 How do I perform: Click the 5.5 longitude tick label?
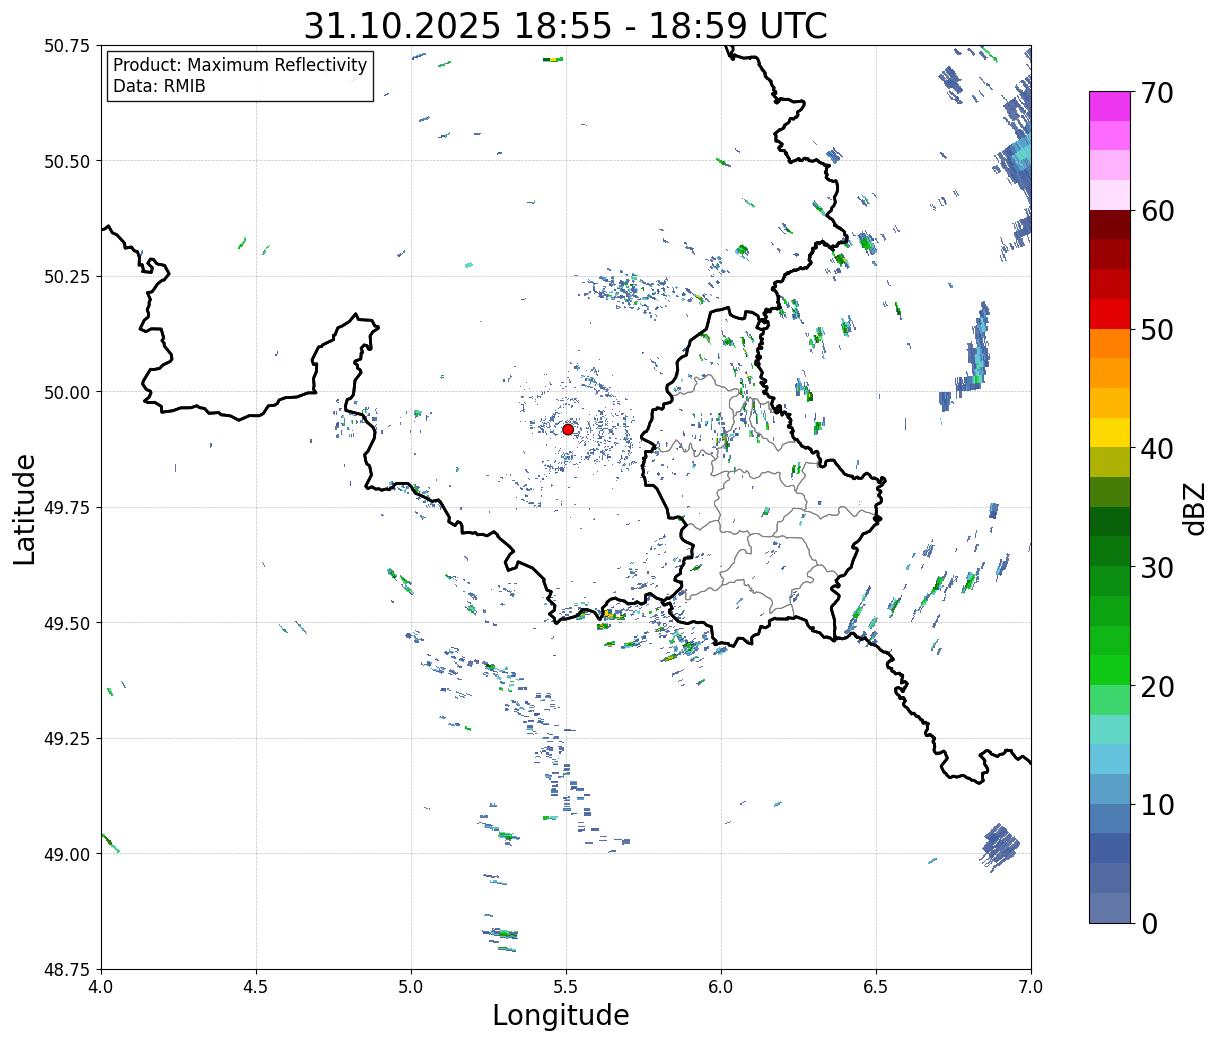pos(566,987)
